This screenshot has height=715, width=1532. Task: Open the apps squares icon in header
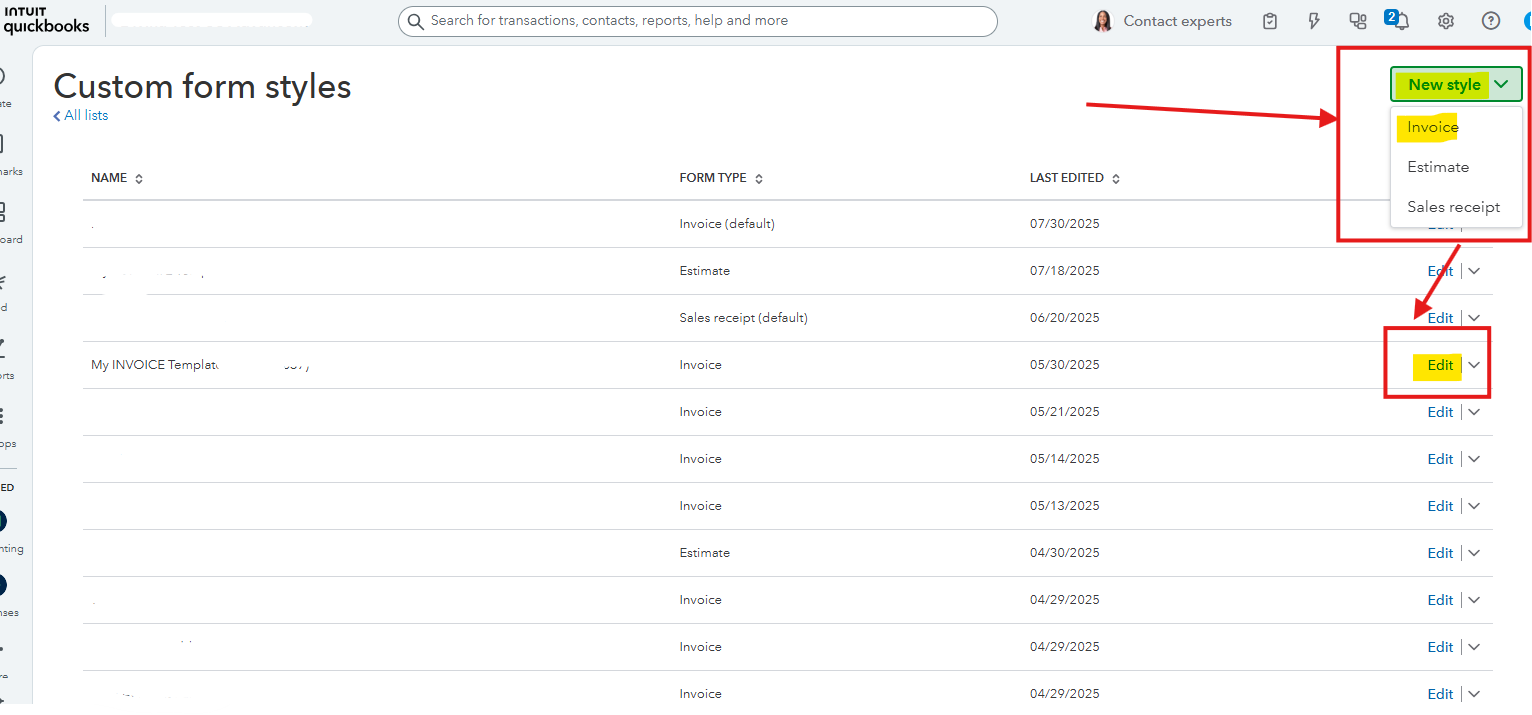click(1358, 21)
